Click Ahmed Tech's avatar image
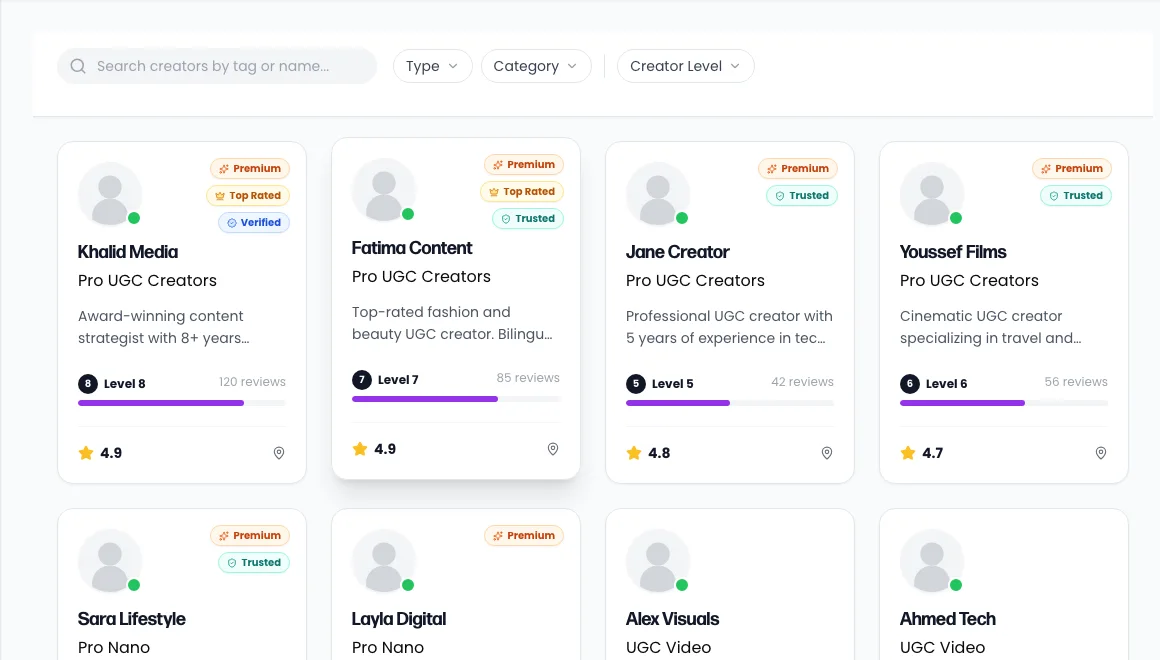This screenshot has height=660, width=1160. coord(931,561)
